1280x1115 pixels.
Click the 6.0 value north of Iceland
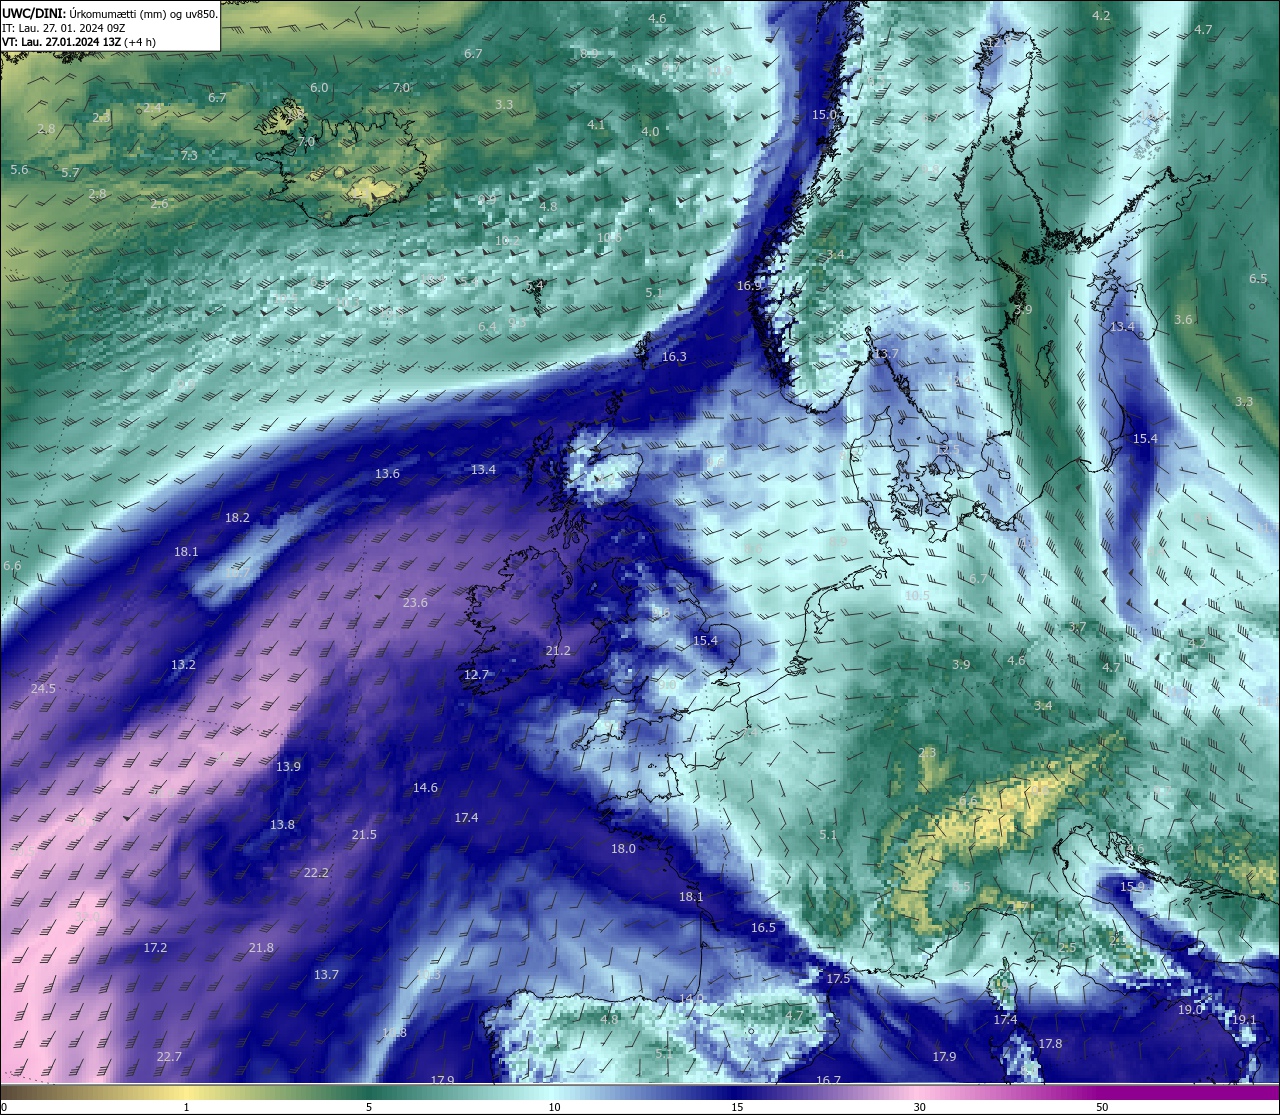point(319,87)
